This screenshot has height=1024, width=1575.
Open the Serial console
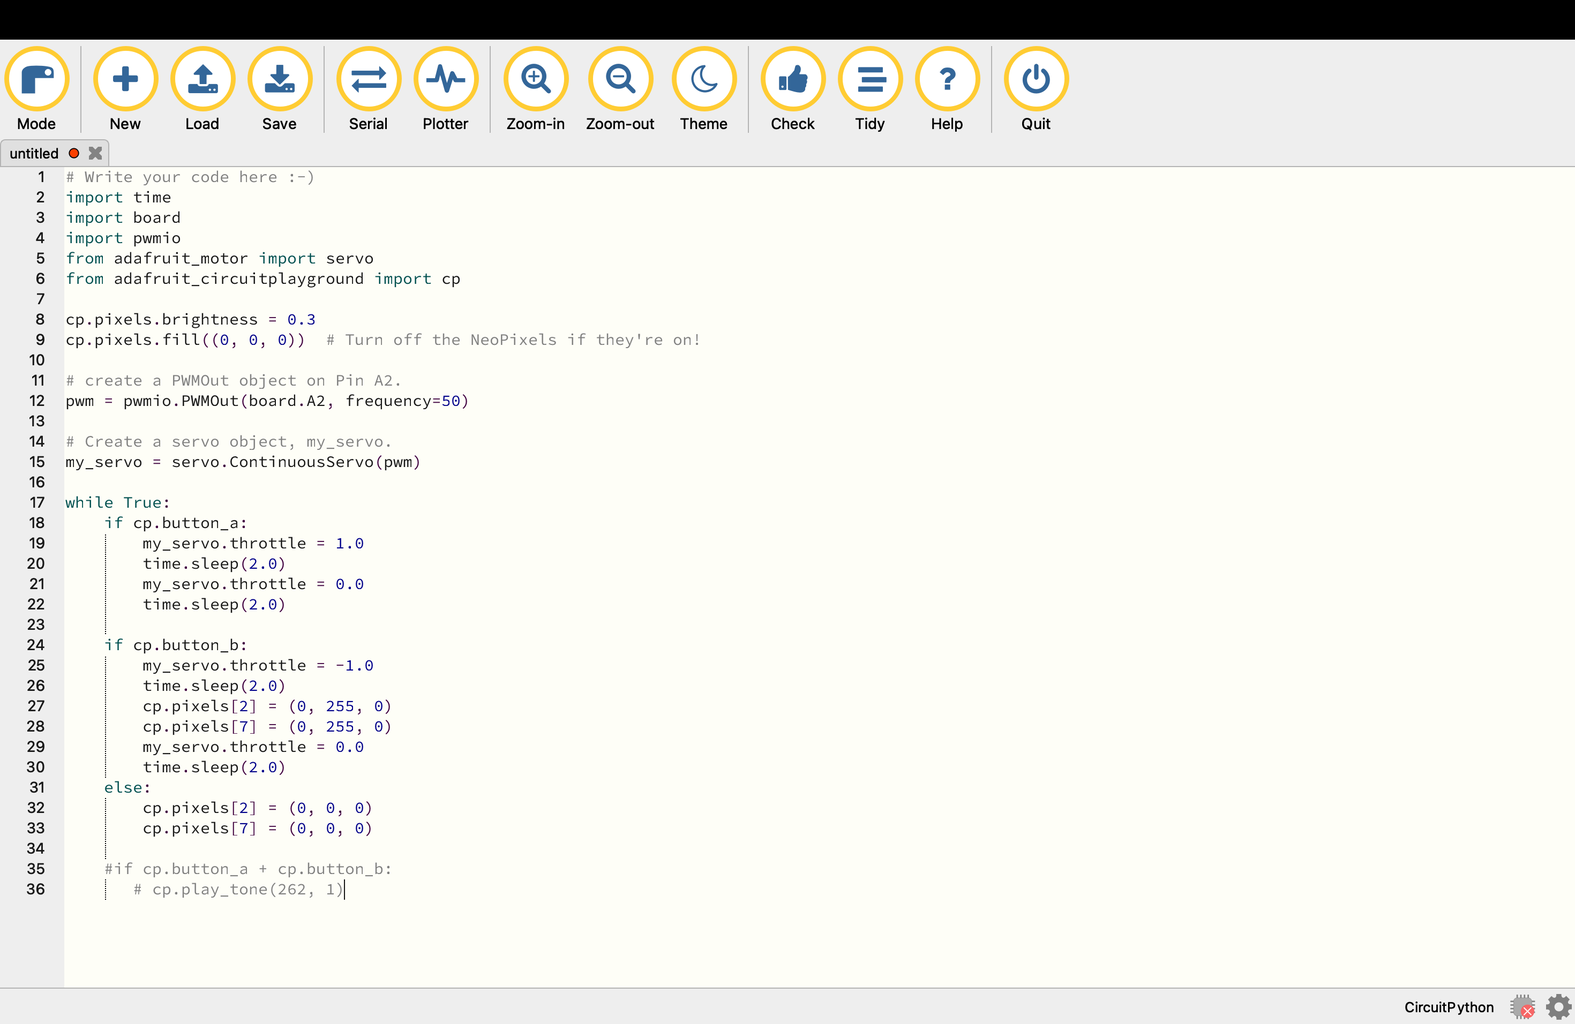coord(368,80)
